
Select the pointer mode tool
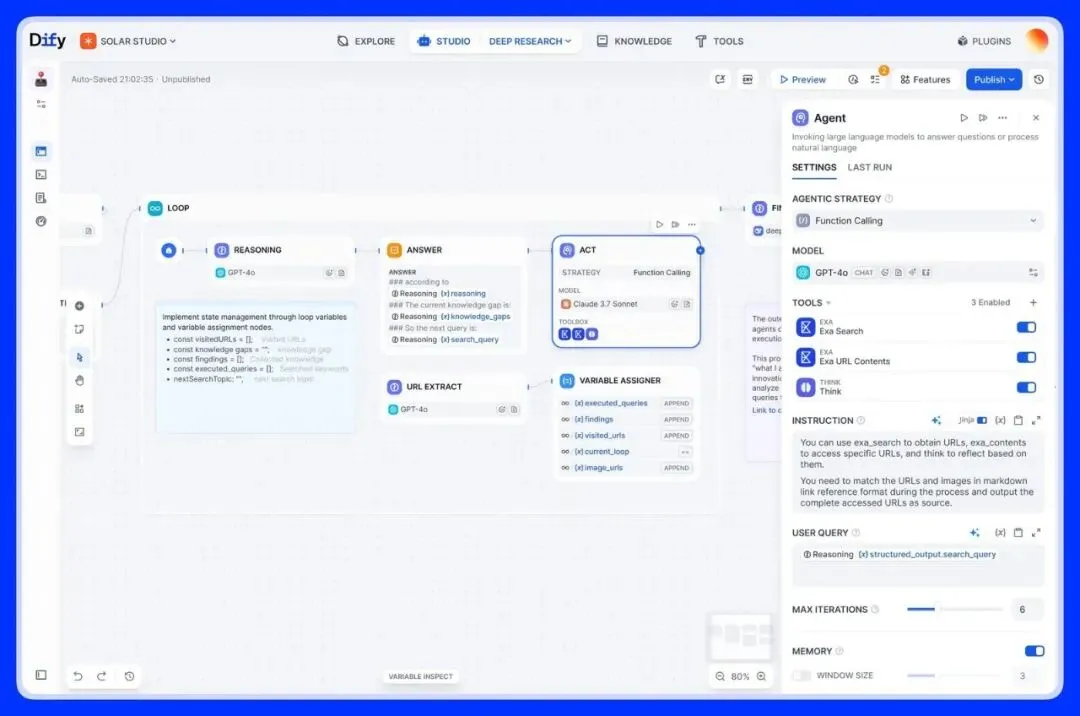79,357
